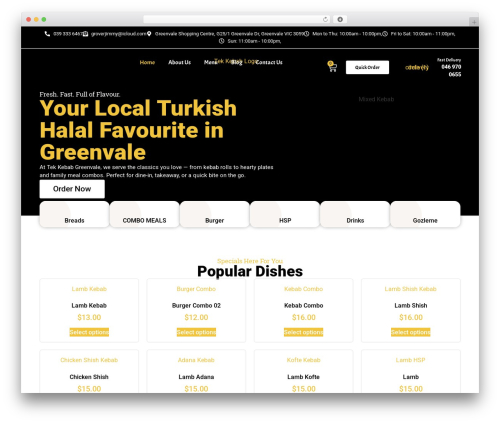Click the Your Local Turkish Halal Favourite headline
Screen dimensions: 500x423
click(x=138, y=130)
